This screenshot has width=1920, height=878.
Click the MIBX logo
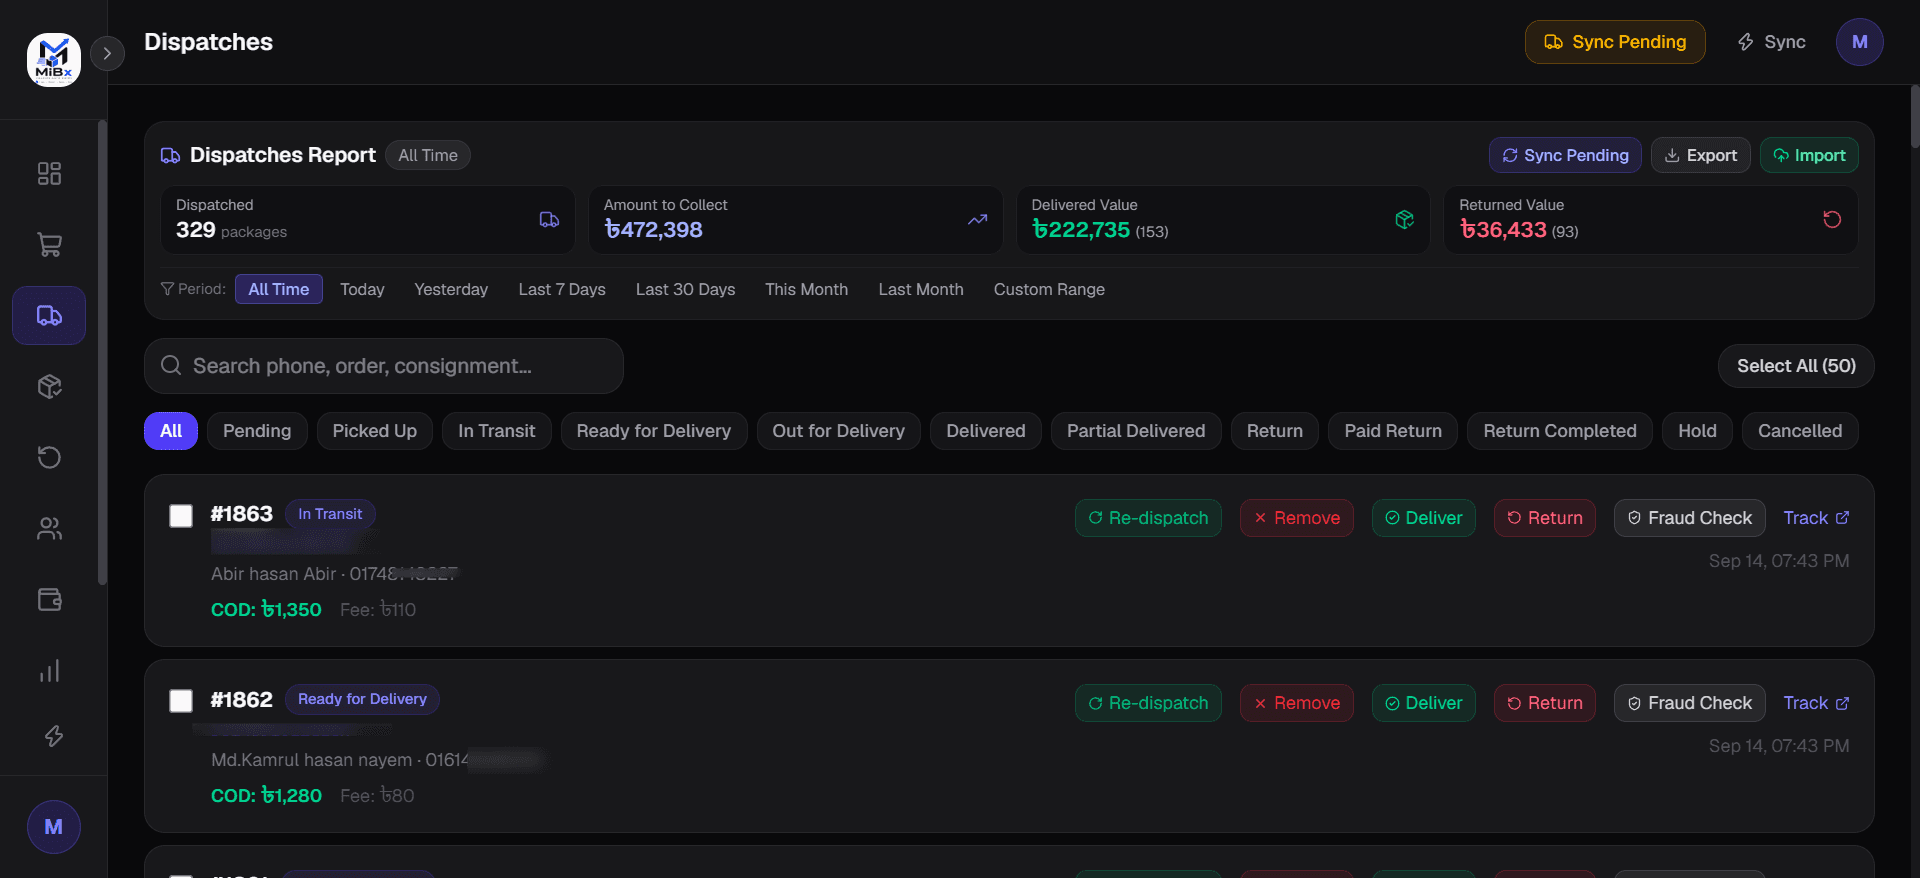(53, 60)
